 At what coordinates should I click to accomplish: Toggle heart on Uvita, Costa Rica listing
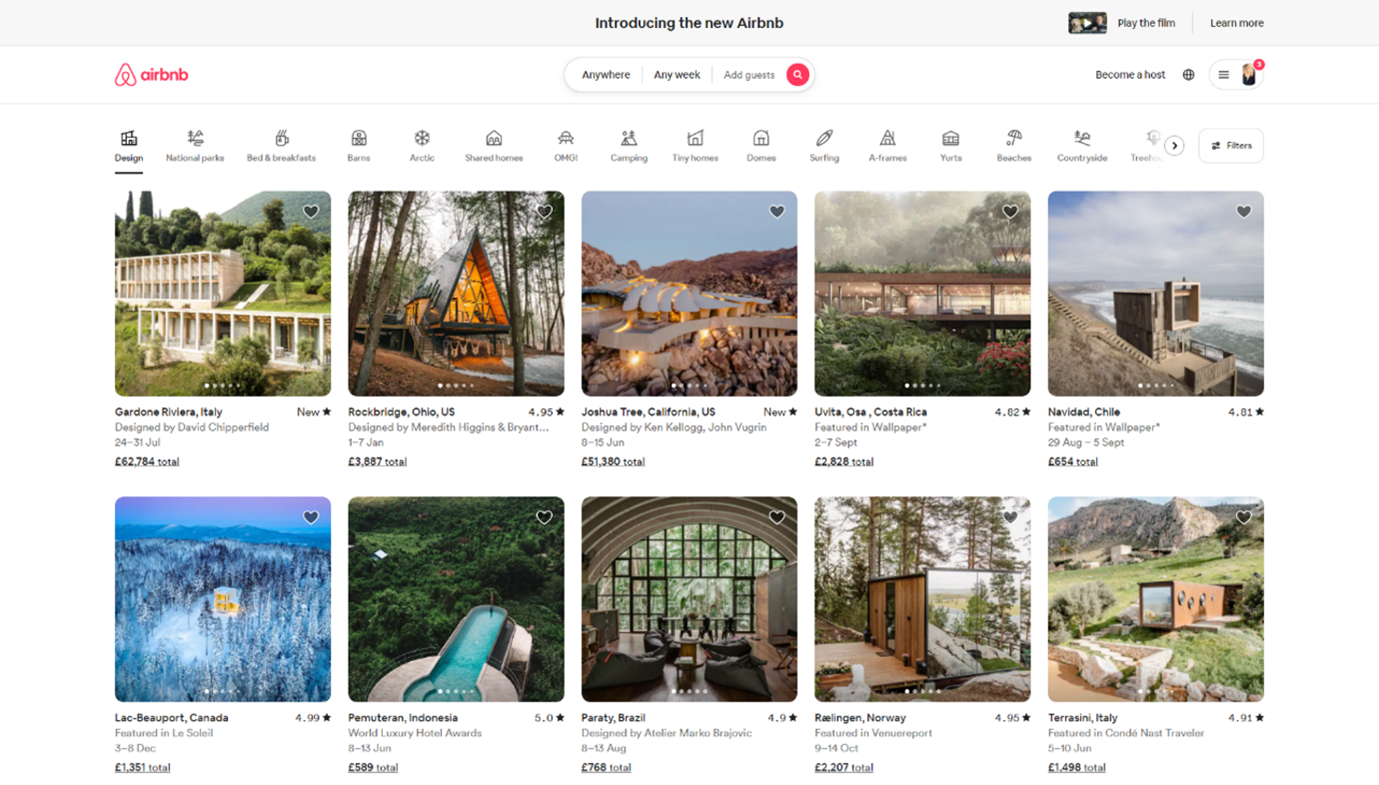click(x=1010, y=211)
